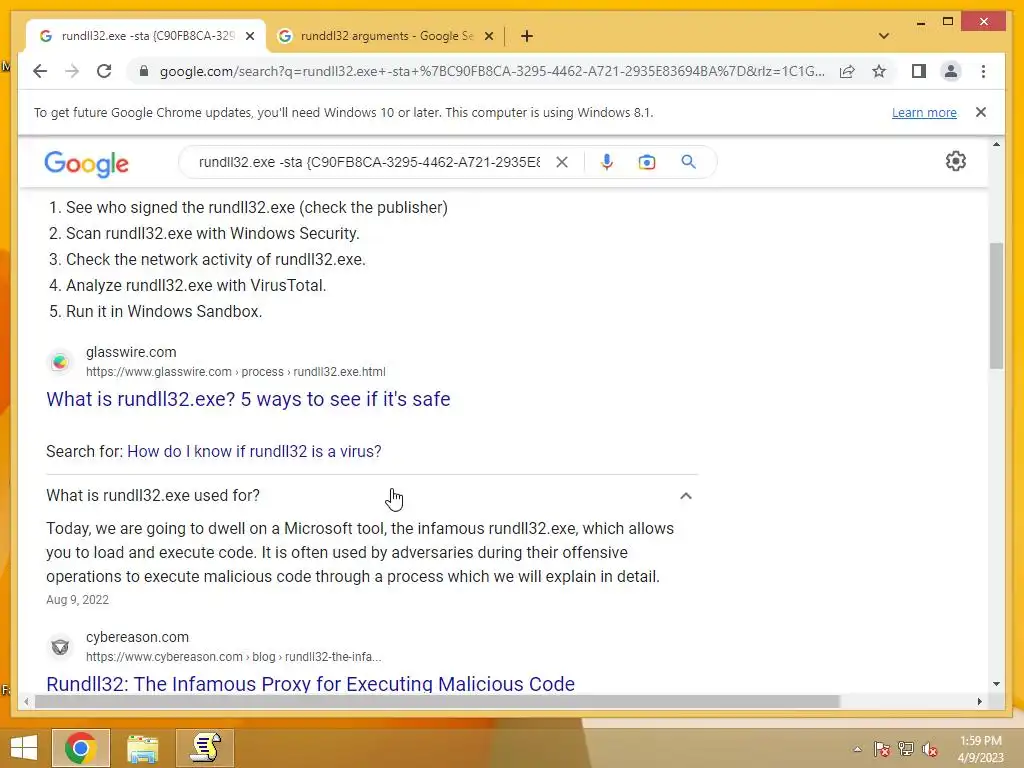This screenshot has width=1024, height=768.
Task: Open Chrome three-dot menu
Action: click(x=983, y=71)
